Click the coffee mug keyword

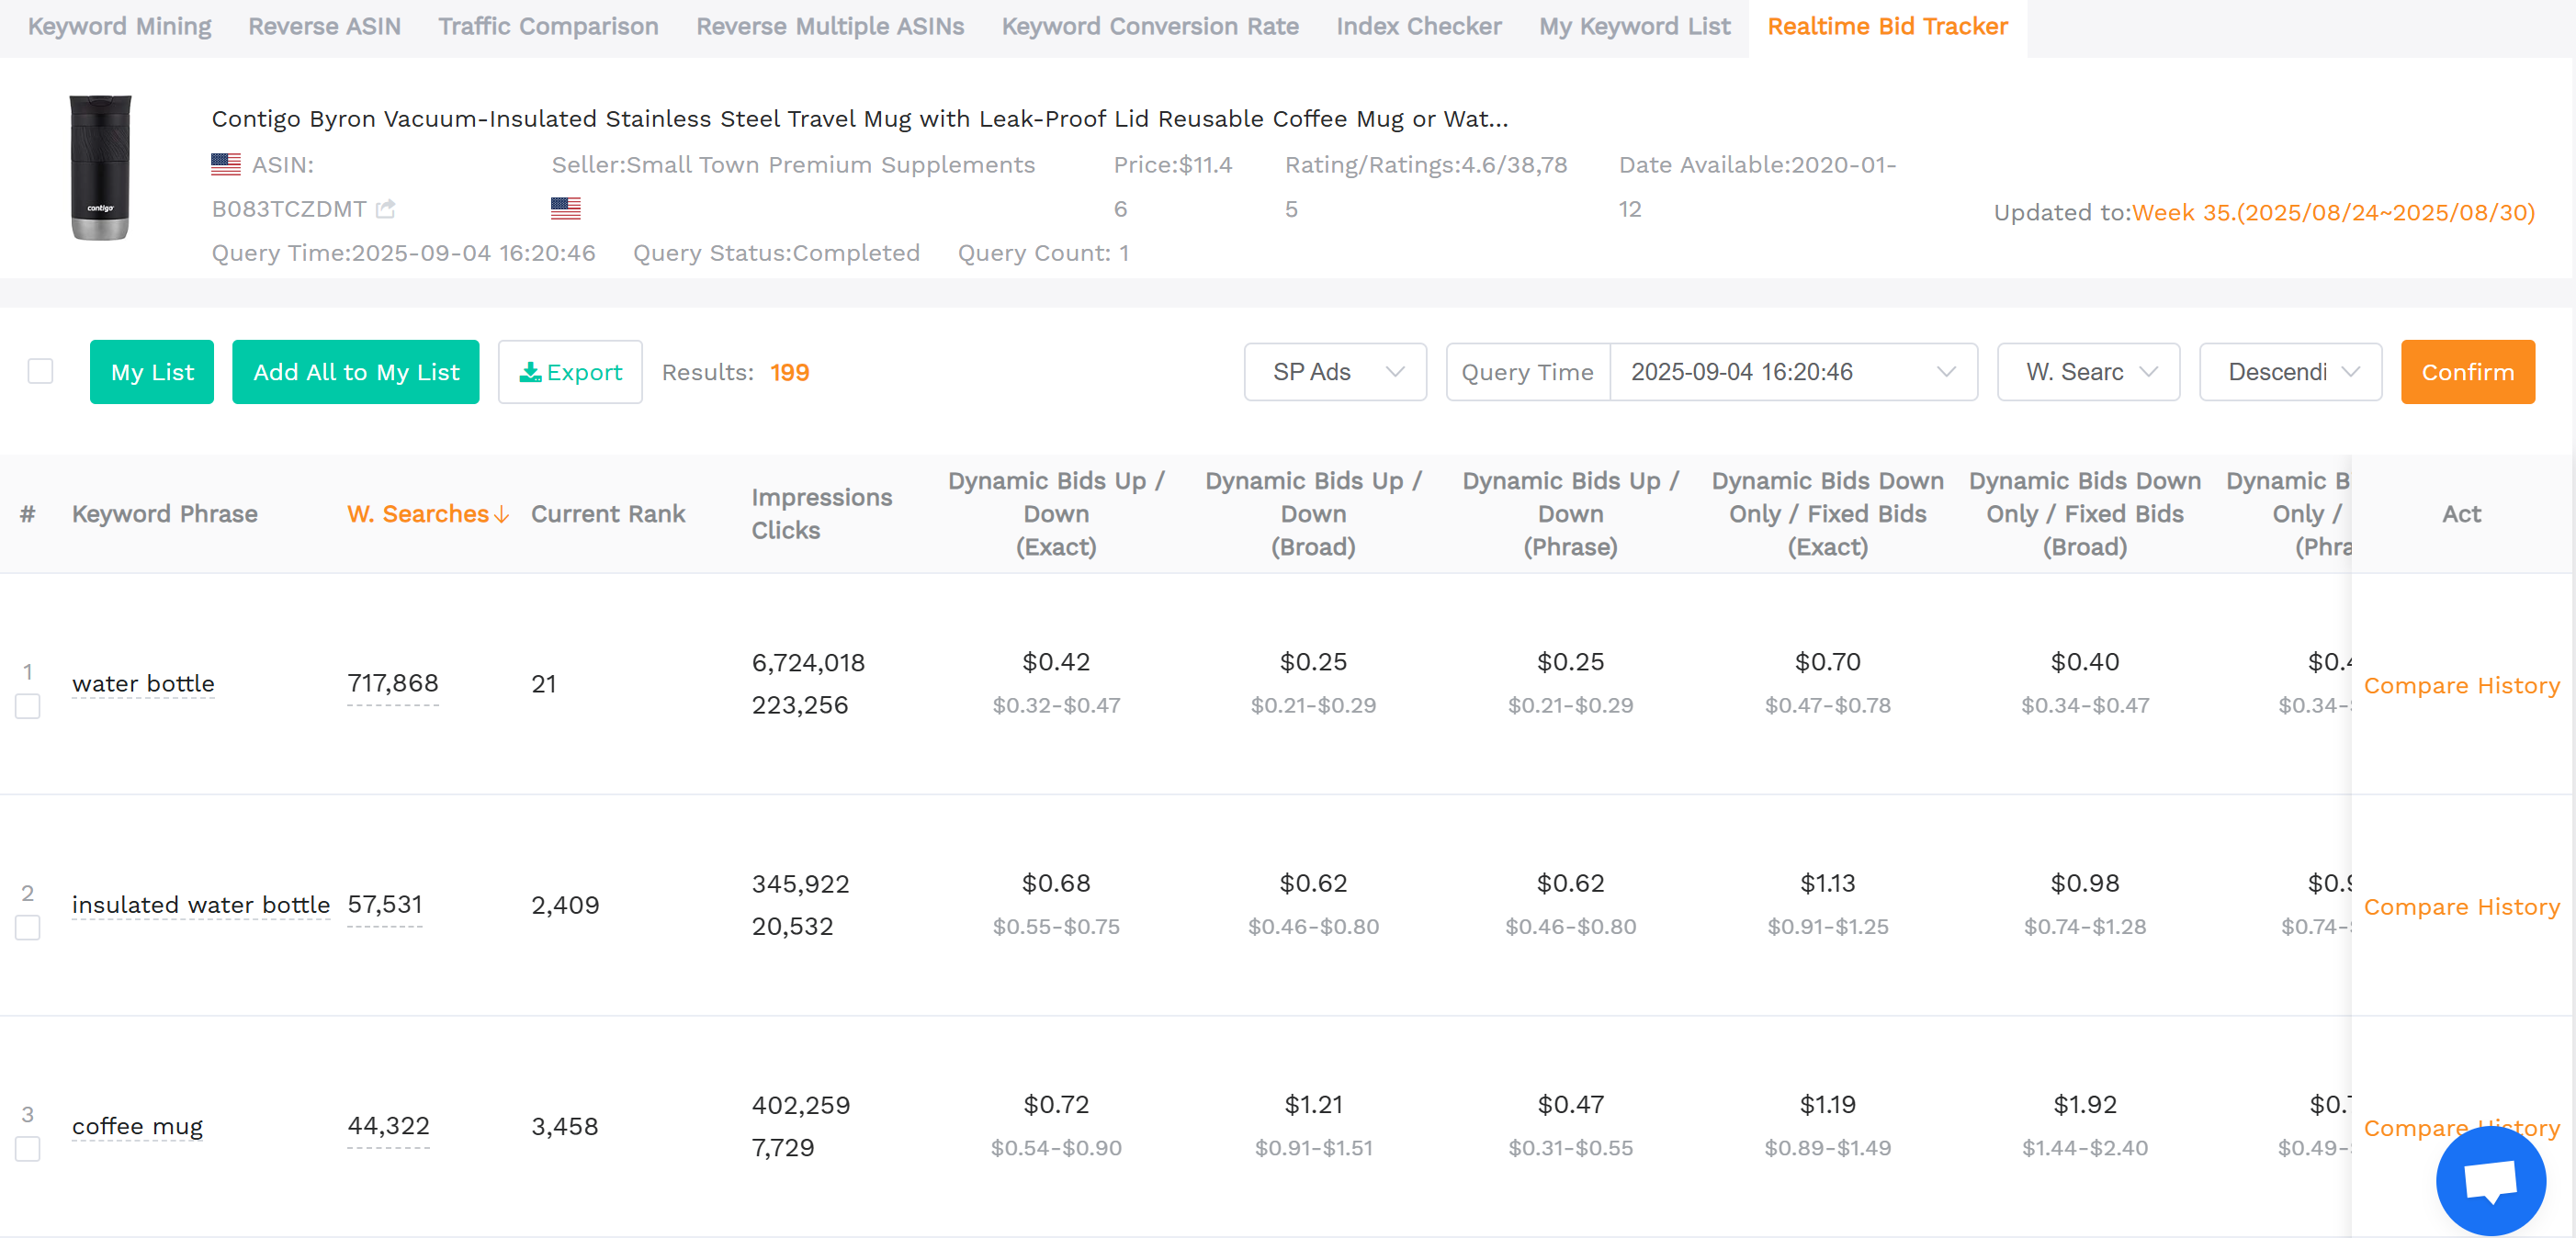click(x=137, y=1126)
